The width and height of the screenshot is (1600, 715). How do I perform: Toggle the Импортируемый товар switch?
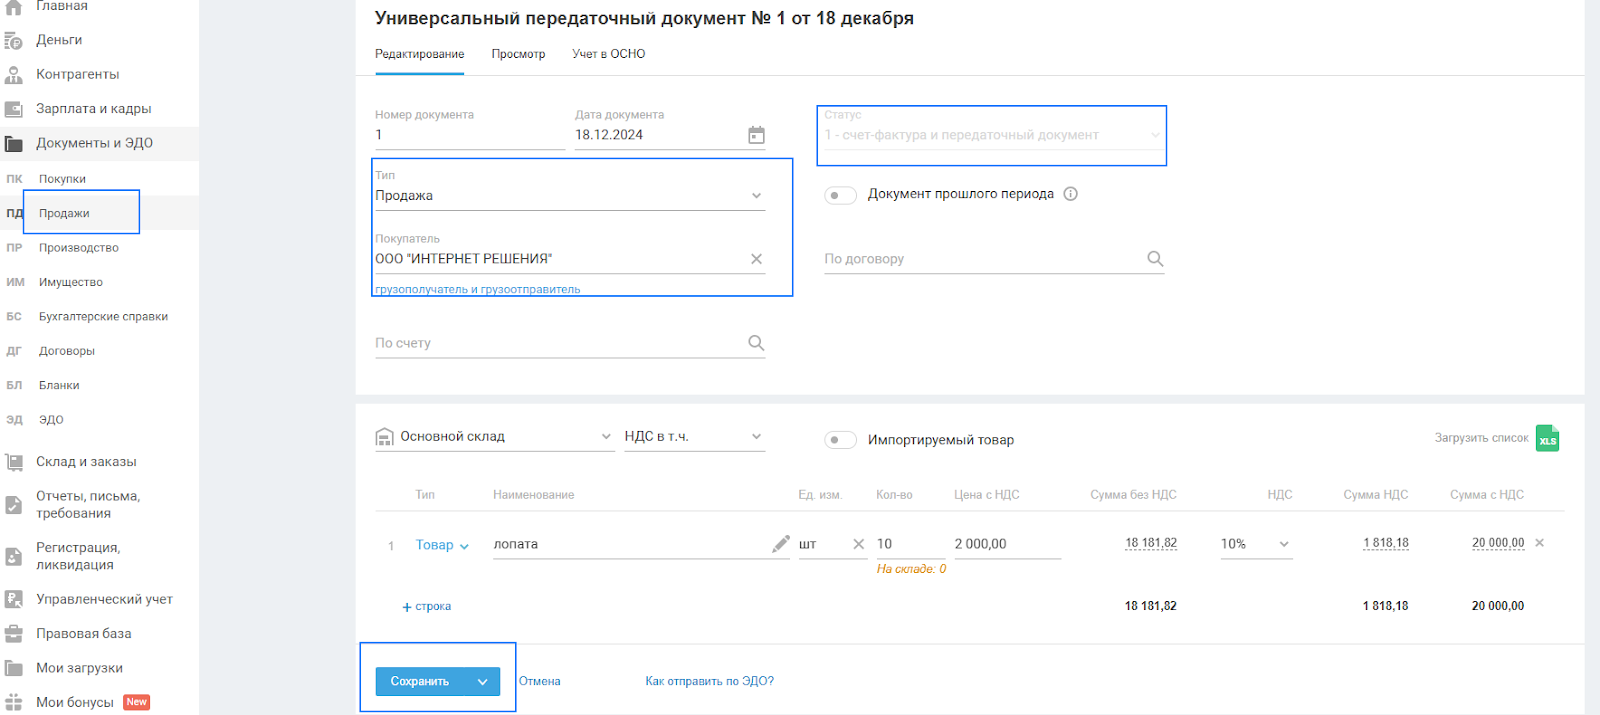tap(840, 440)
